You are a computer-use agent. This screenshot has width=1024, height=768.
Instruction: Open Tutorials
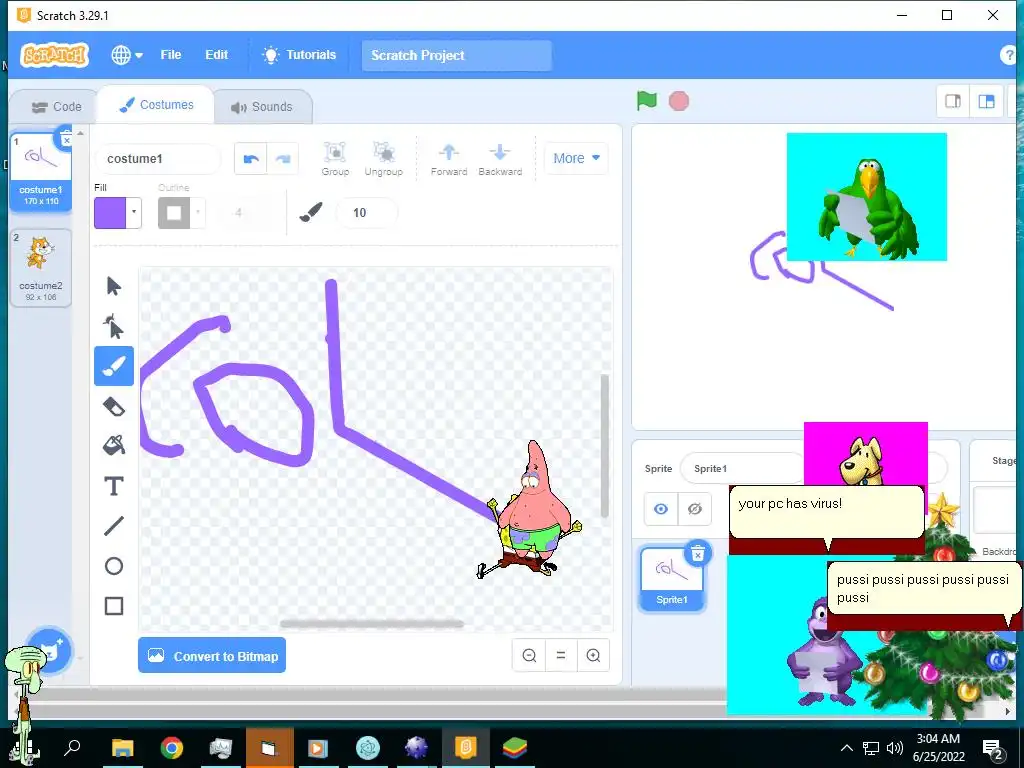[299, 55]
